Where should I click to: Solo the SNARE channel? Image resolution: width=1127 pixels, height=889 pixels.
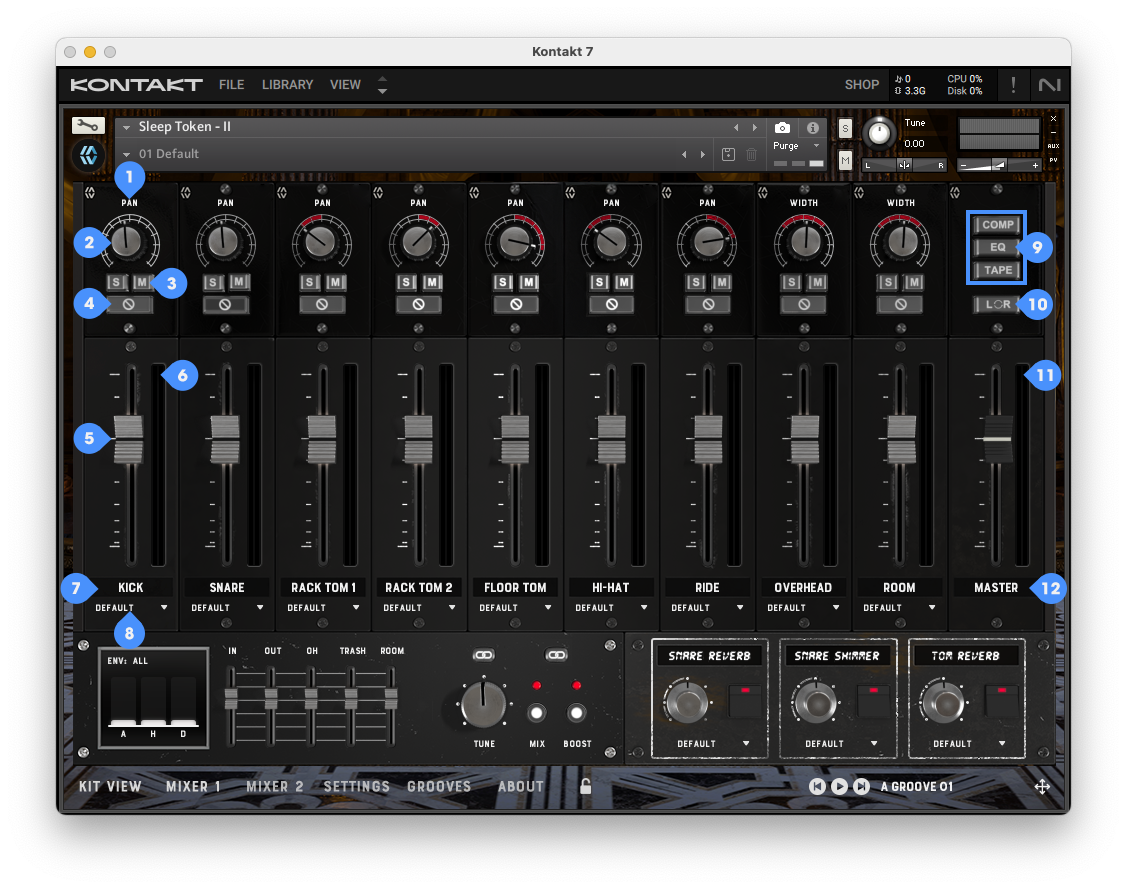pyautogui.click(x=213, y=283)
